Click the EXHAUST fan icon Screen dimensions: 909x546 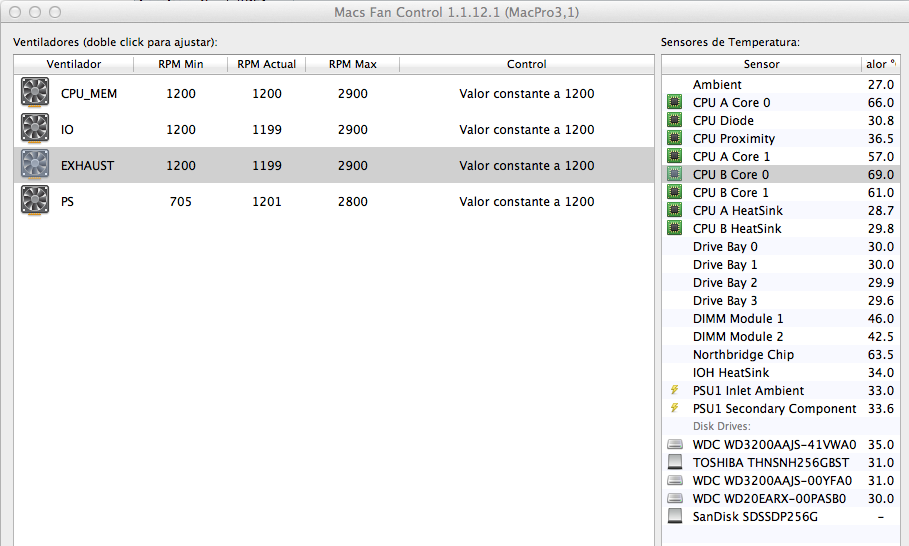(35, 164)
